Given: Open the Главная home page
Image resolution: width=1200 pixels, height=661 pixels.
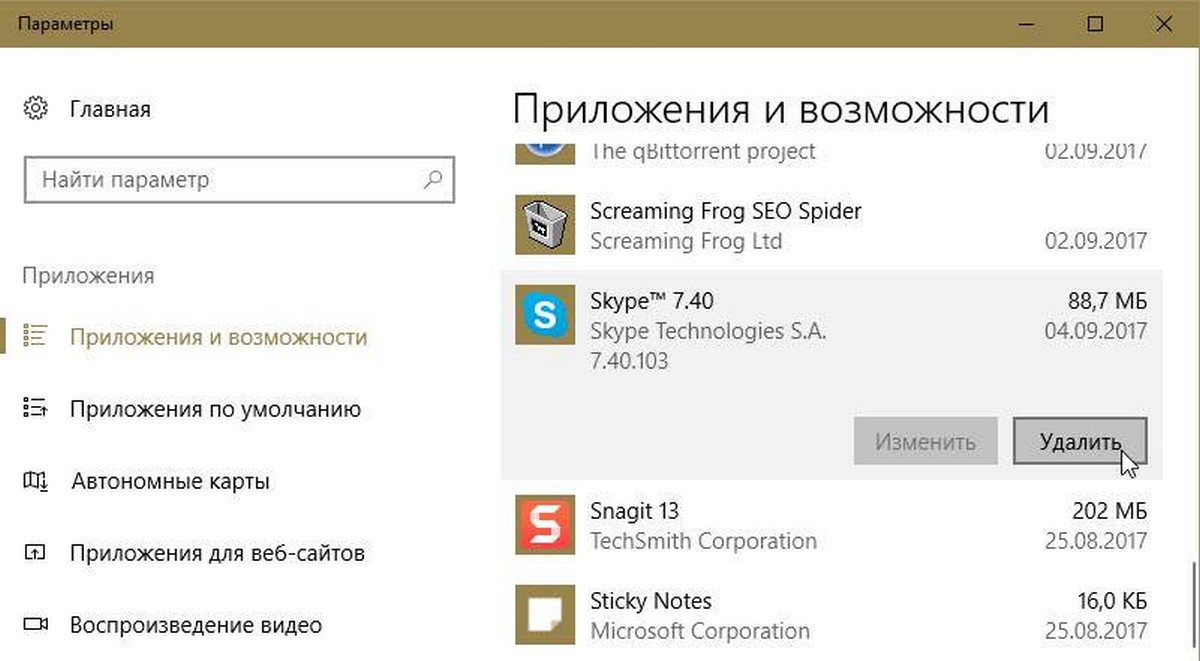Looking at the screenshot, I should click(x=110, y=108).
